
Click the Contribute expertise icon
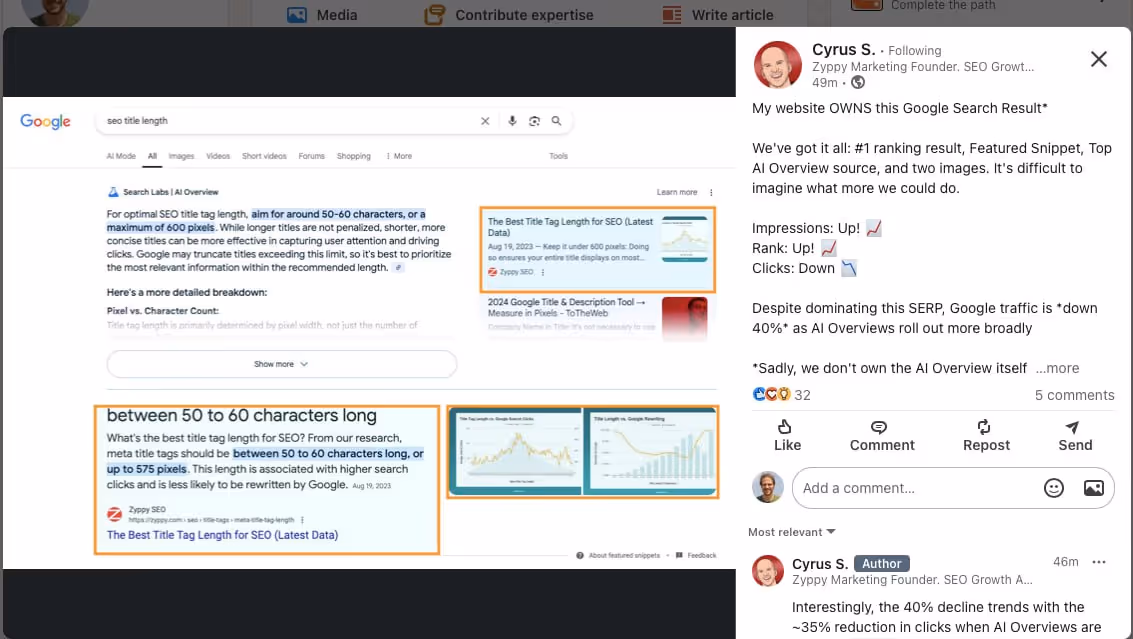pyautogui.click(x=434, y=14)
